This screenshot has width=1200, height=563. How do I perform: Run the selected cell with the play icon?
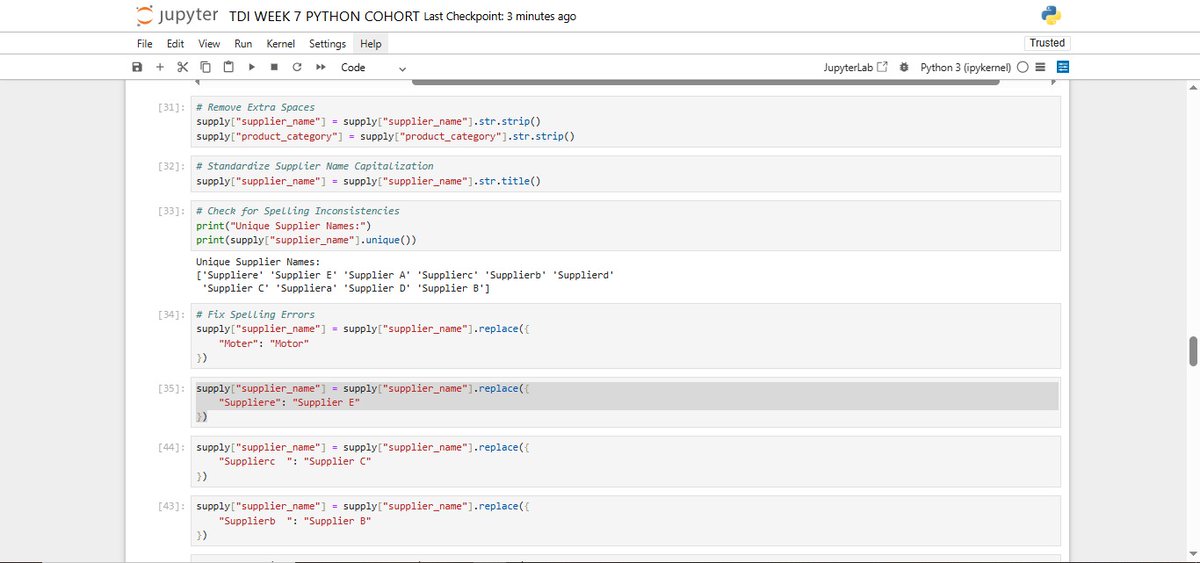pyautogui.click(x=252, y=67)
